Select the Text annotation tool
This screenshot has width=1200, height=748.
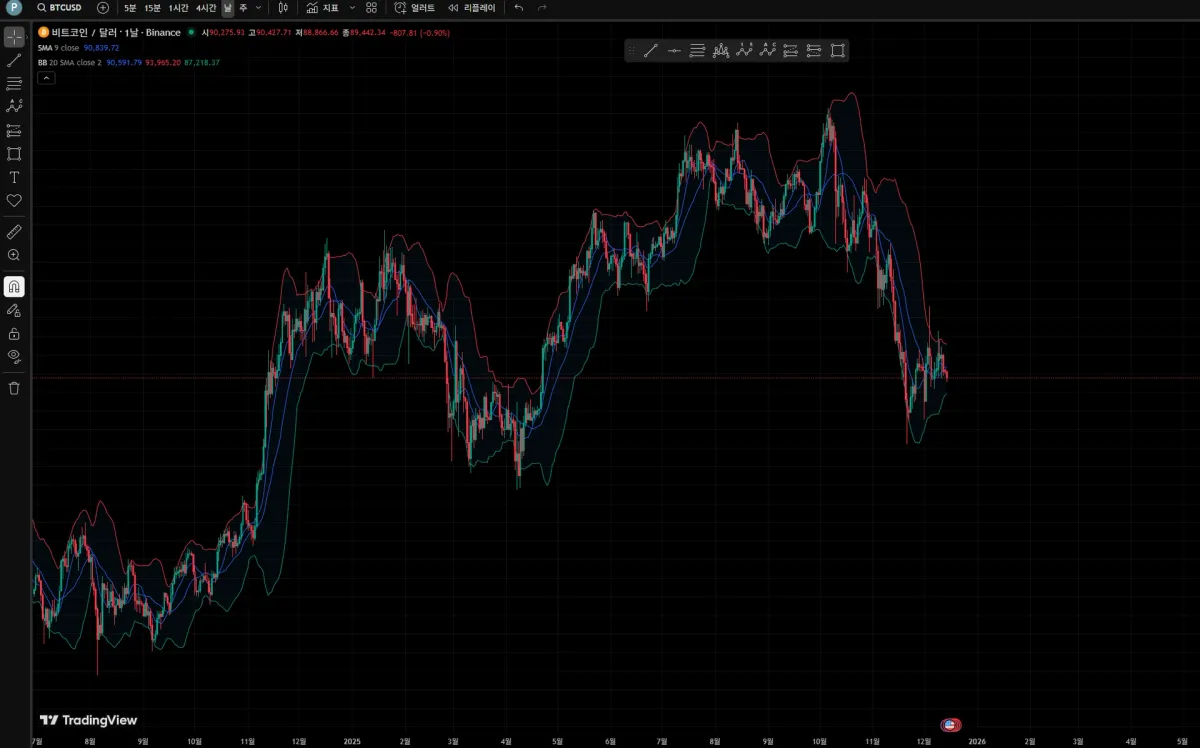click(14, 177)
